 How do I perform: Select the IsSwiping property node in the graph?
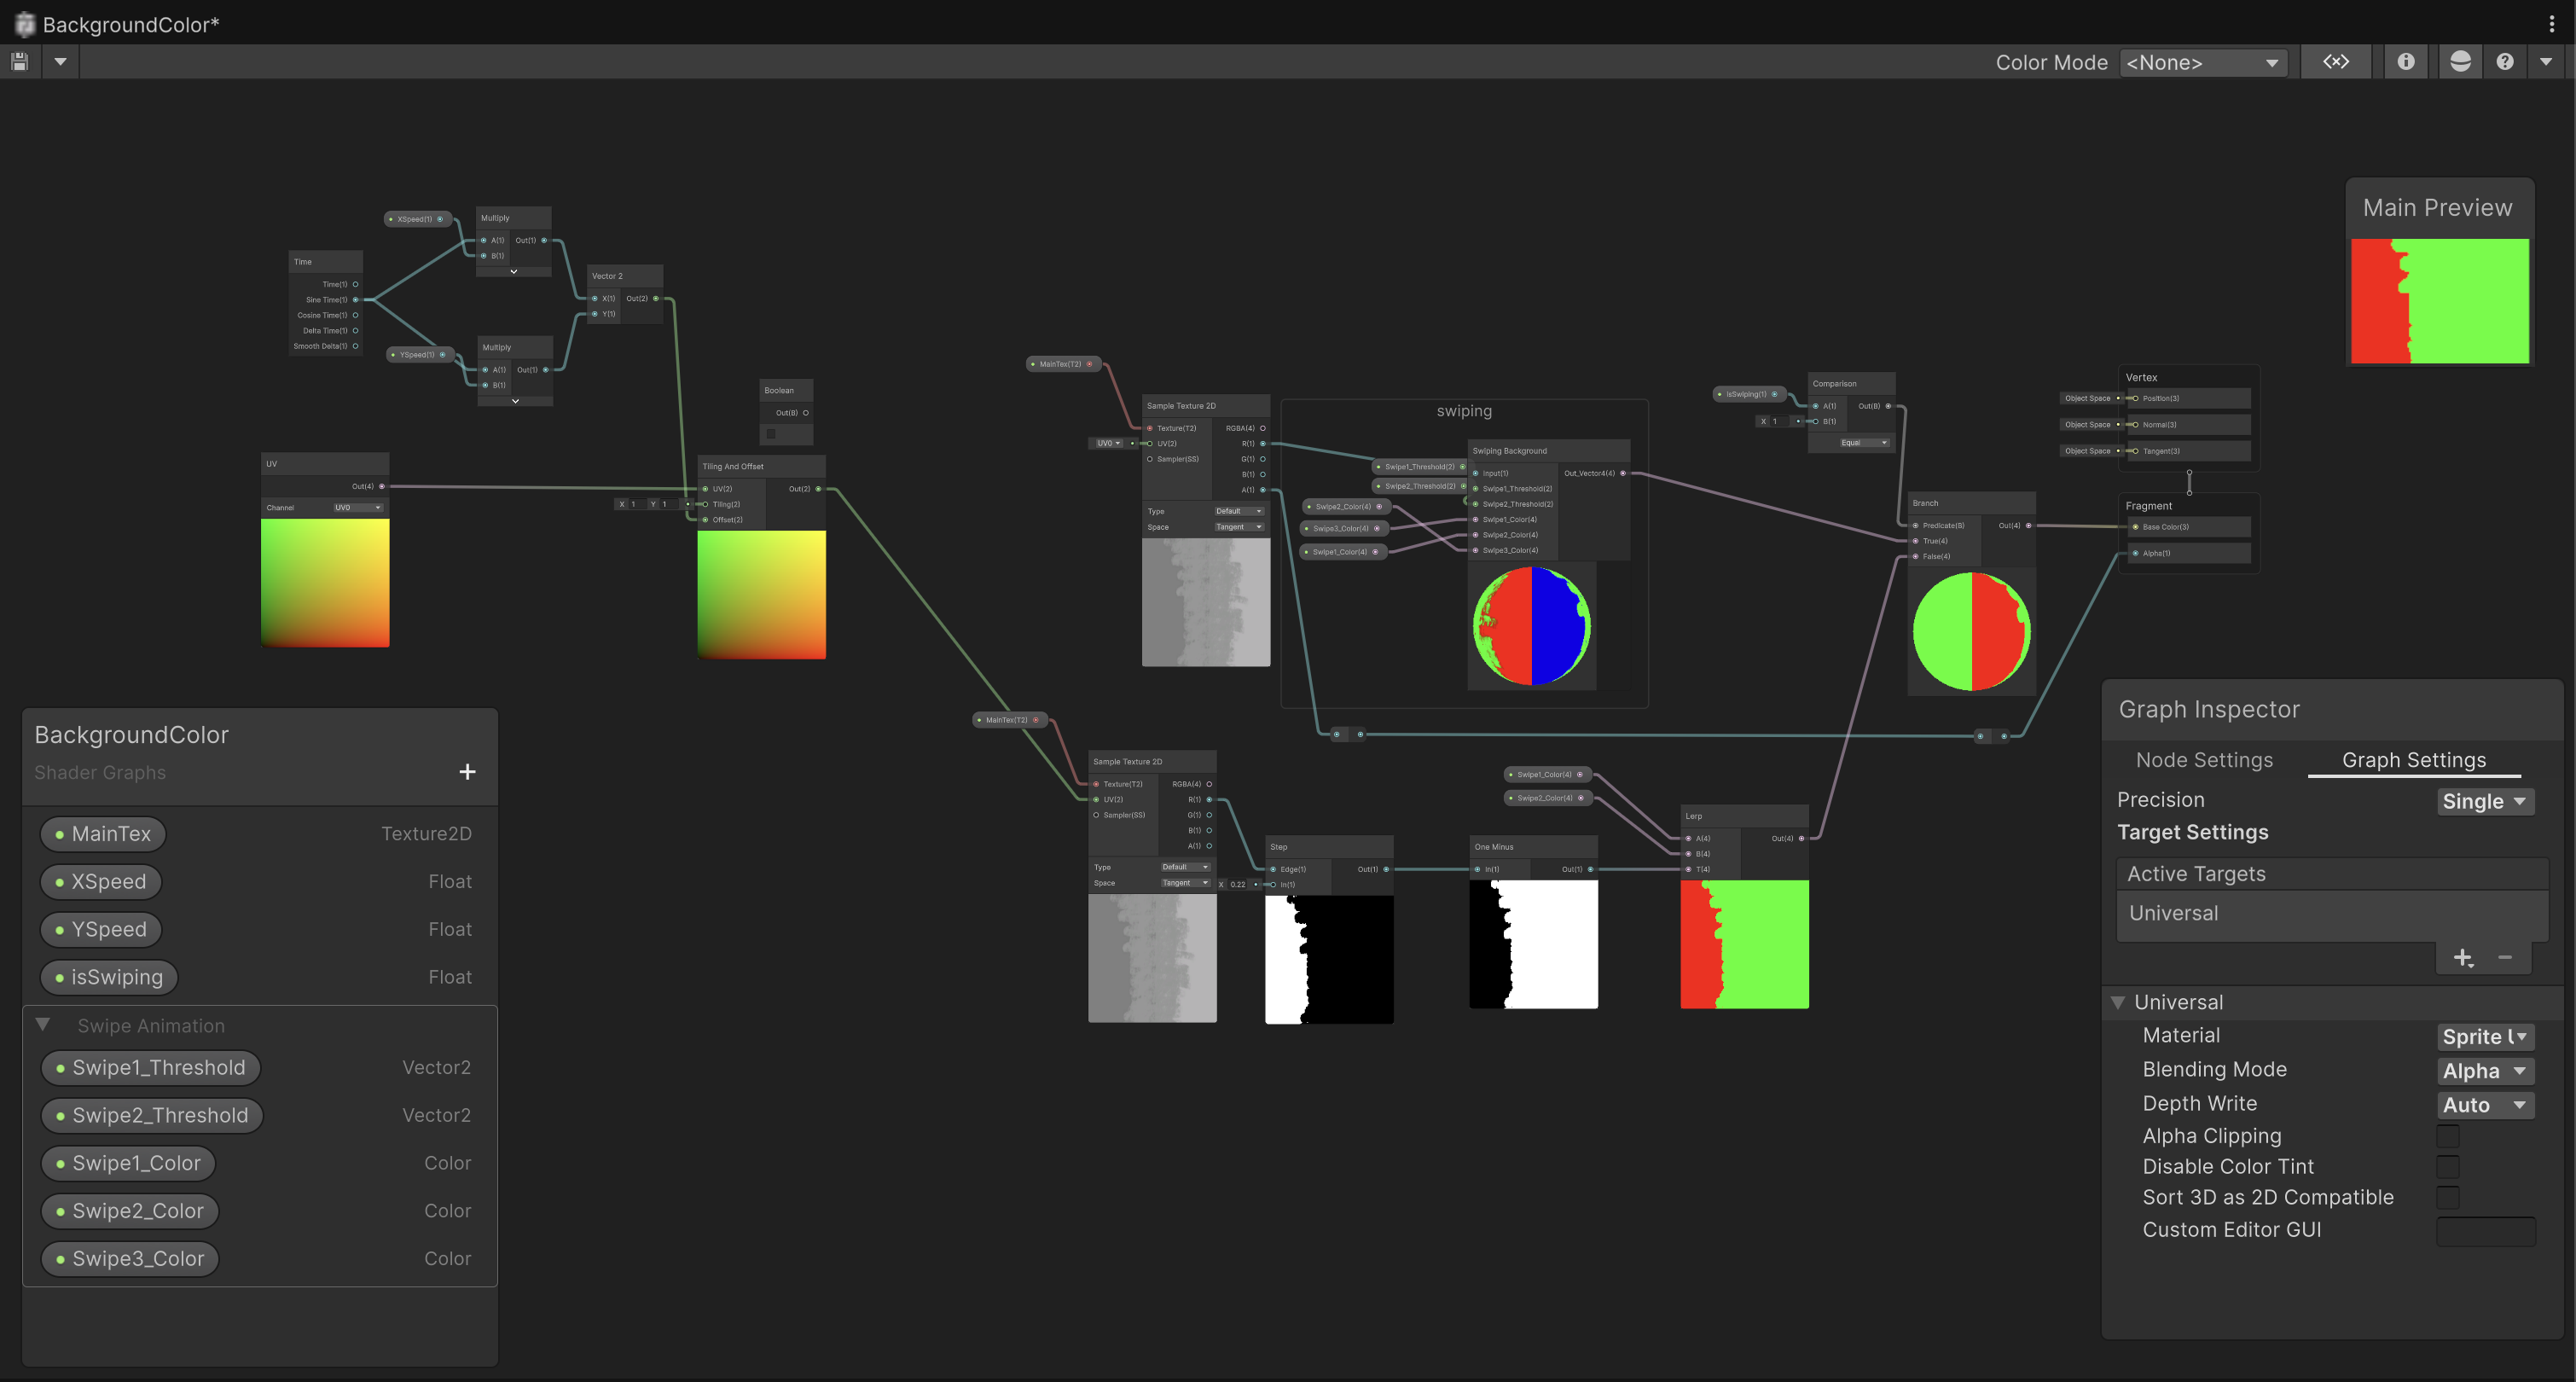[x=1750, y=394]
